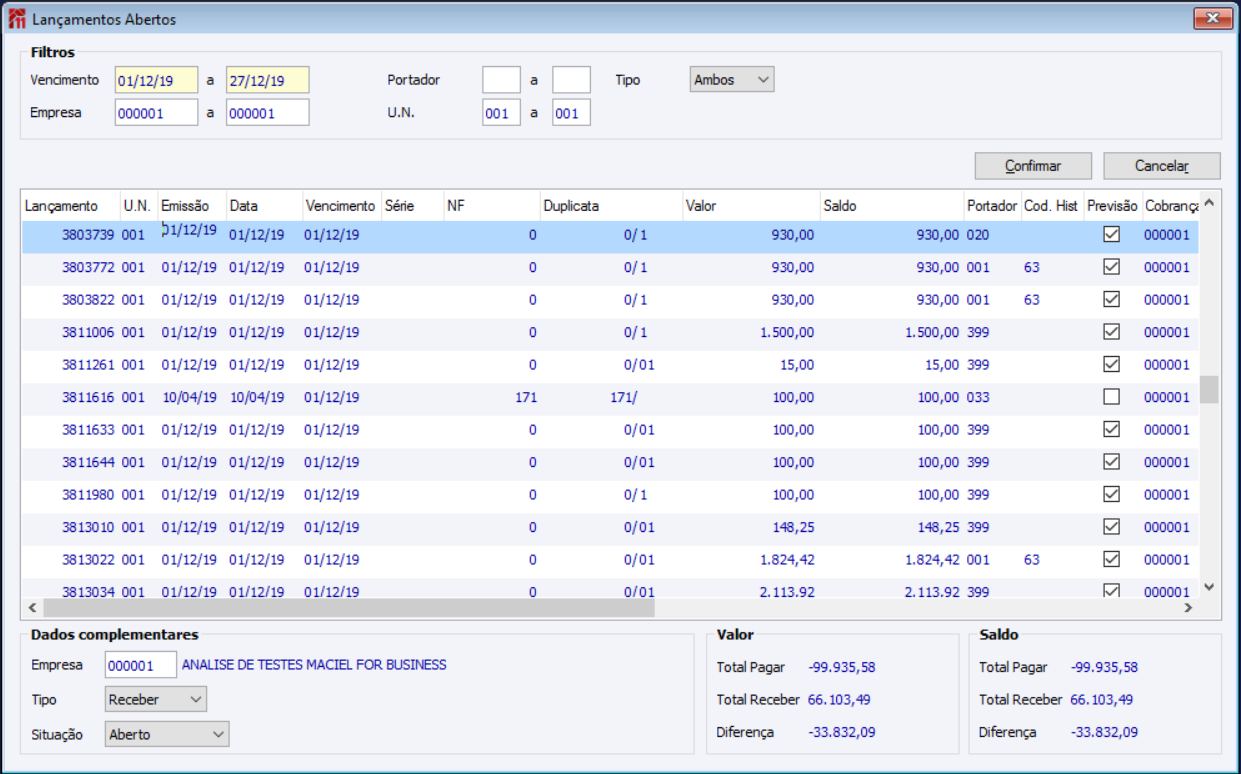
Task: Expand the Tipo dropdown set to Receber
Action: [155, 700]
